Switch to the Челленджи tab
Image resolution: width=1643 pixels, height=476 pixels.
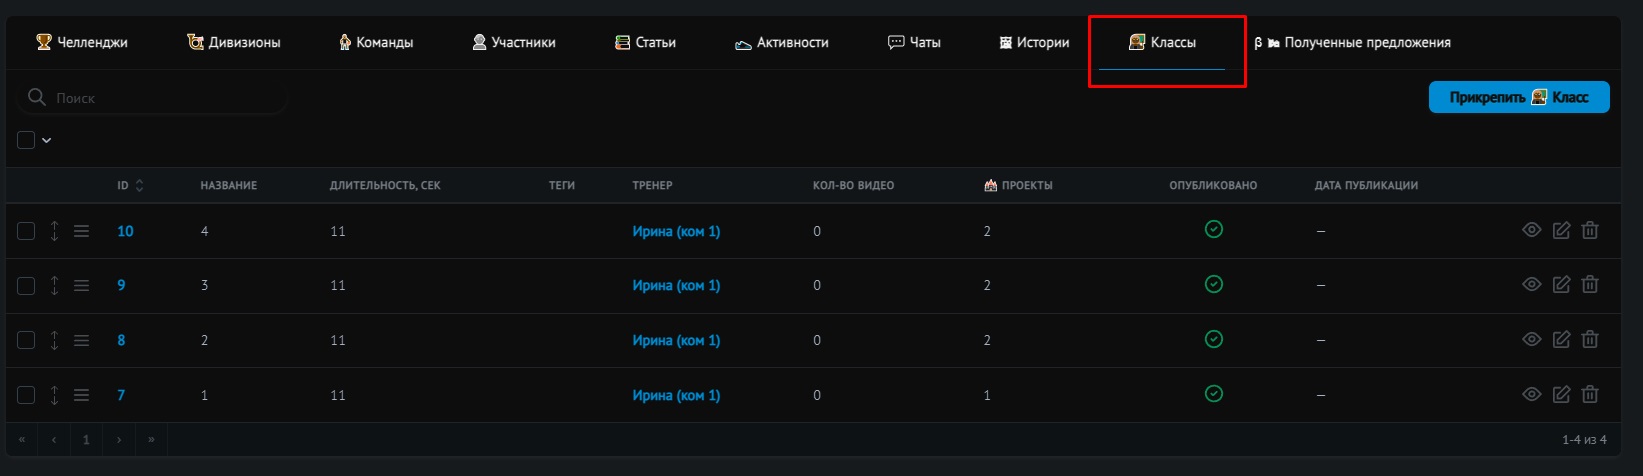(82, 43)
